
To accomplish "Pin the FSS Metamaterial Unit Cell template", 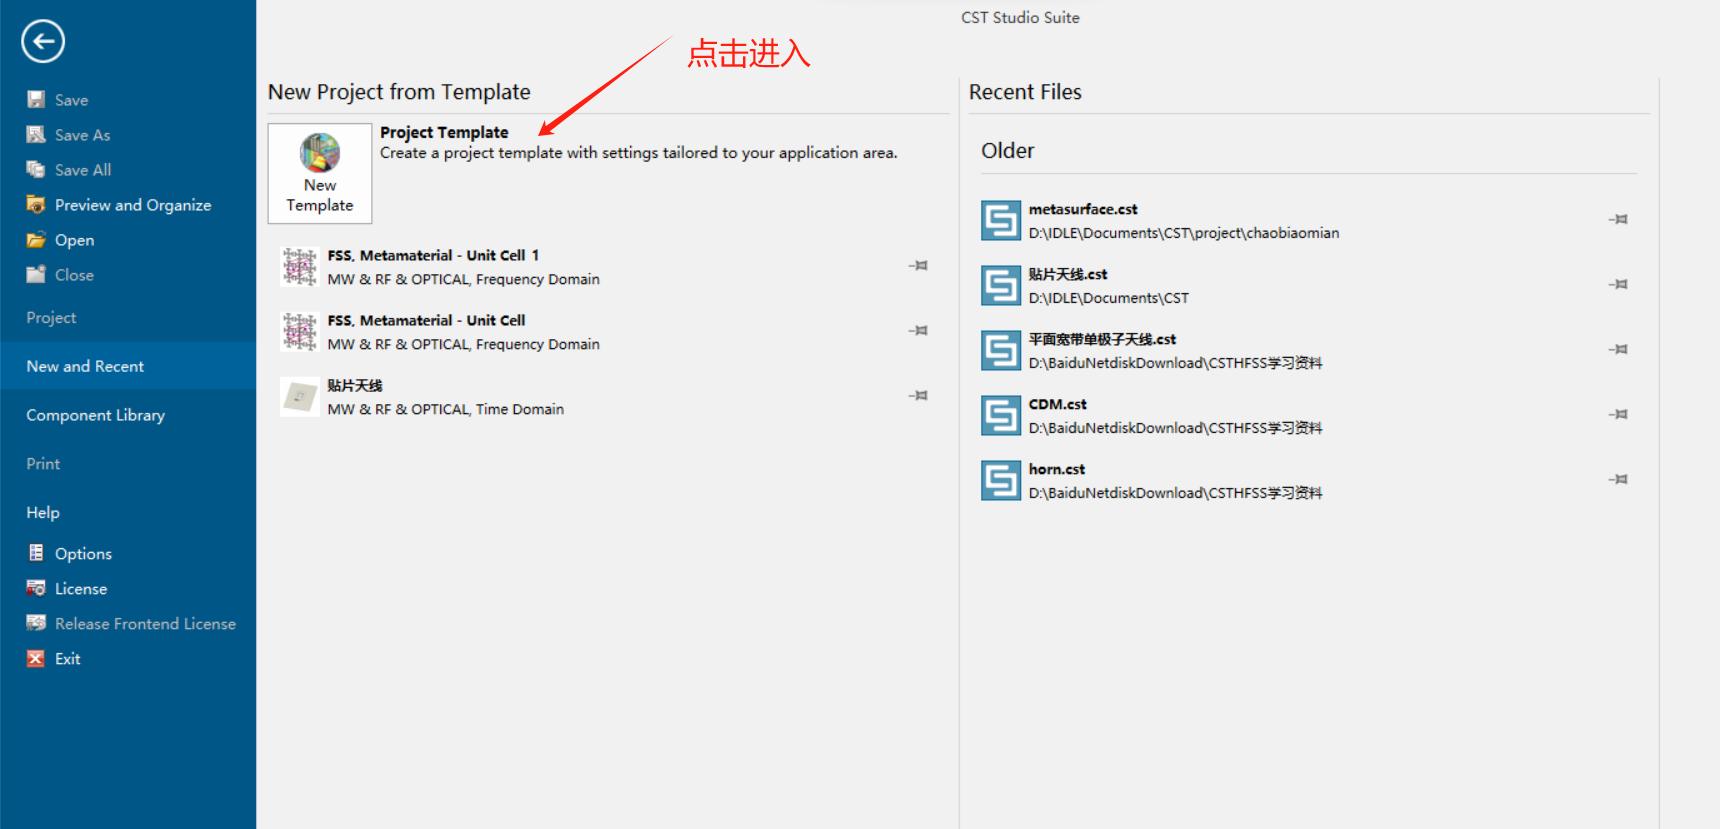I will [x=918, y=331].
